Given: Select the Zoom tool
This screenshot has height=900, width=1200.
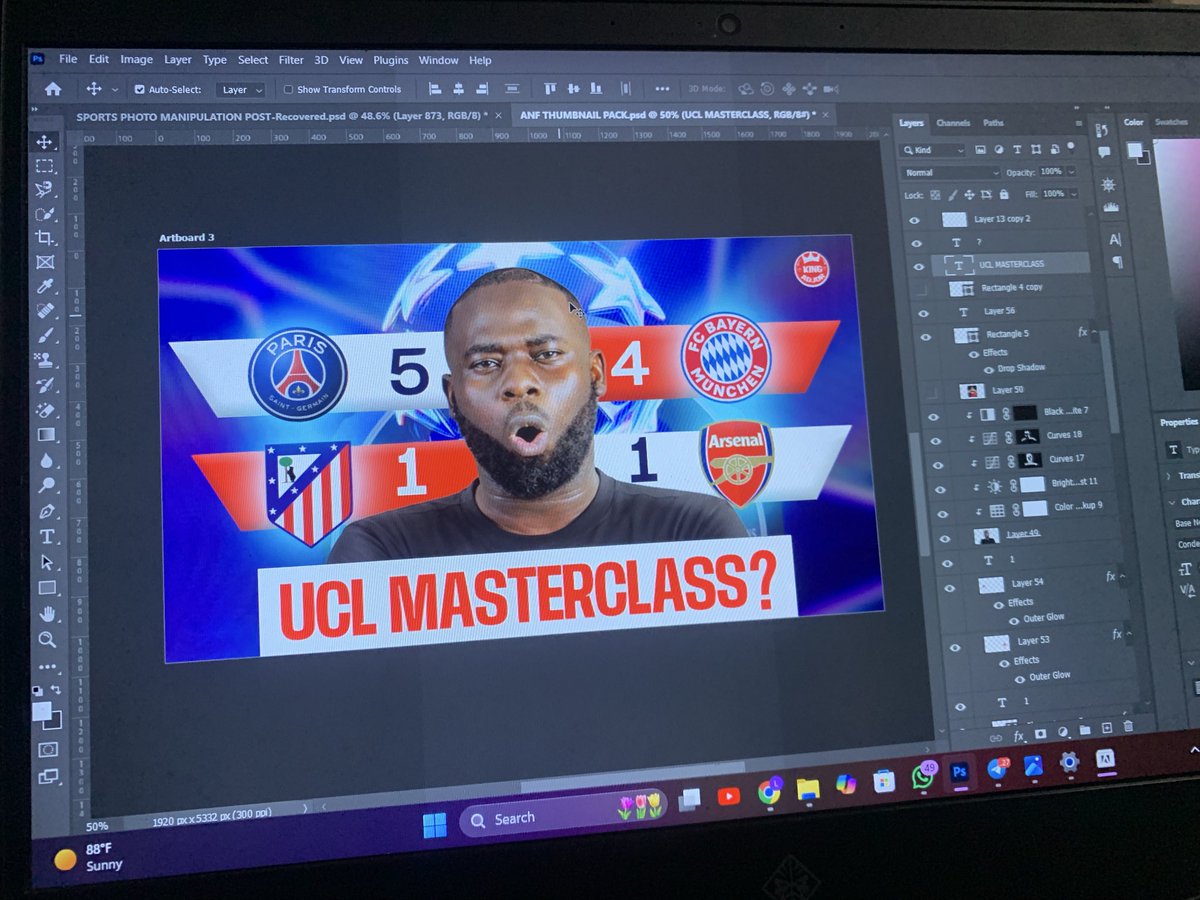Looking at the screenshot, I should coord(47,639).
